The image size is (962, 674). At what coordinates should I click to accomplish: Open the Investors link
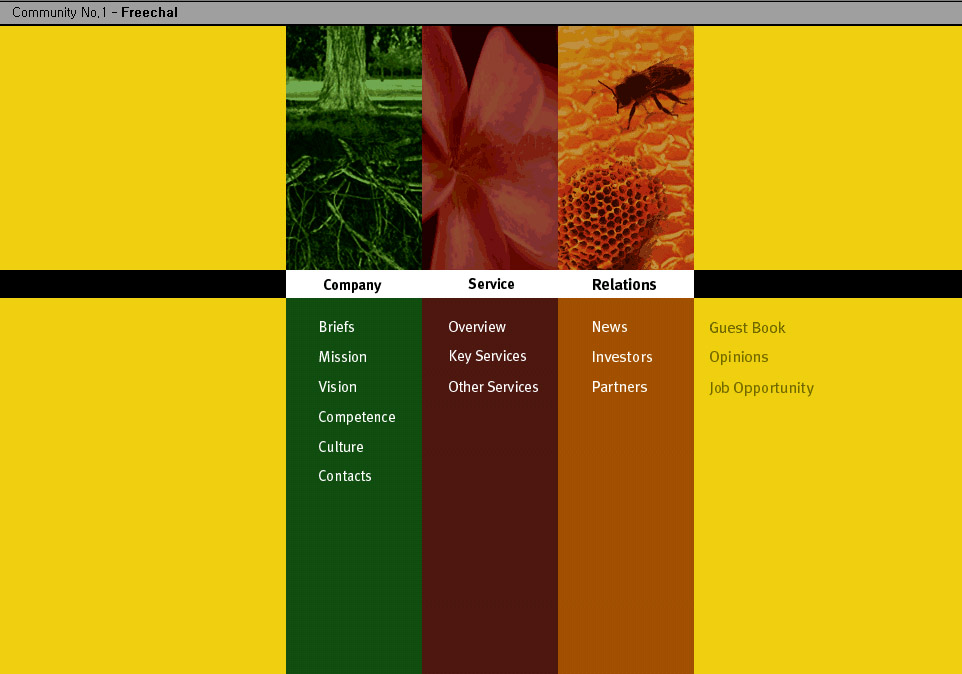(621, 357)
